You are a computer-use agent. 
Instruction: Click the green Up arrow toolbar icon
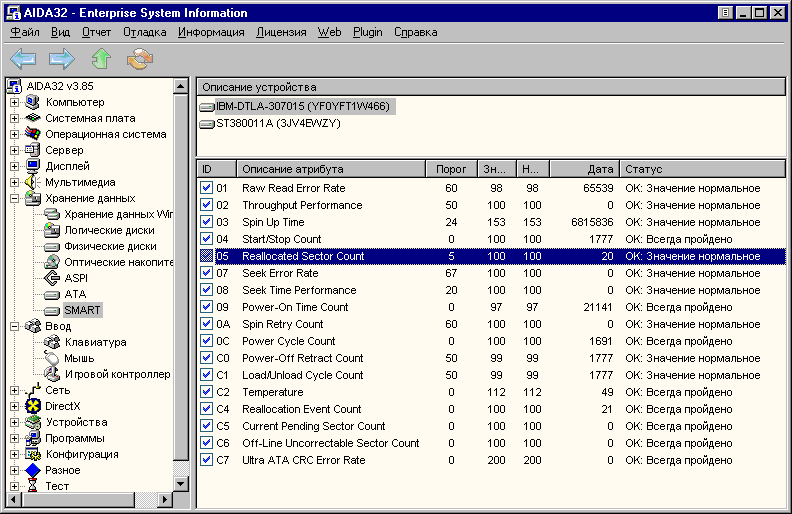[101, 59]
